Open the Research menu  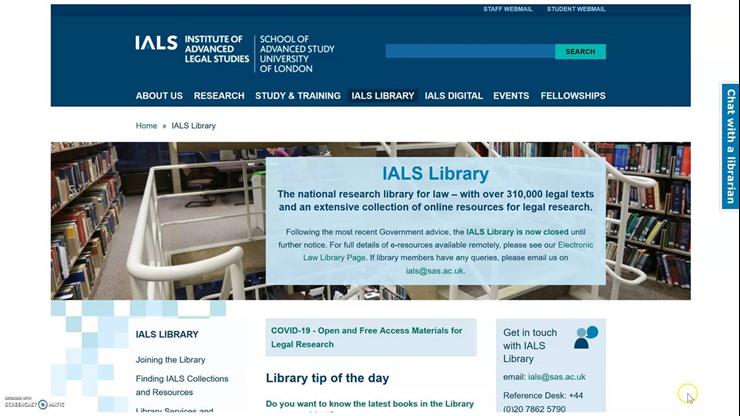tap(219, 96)
